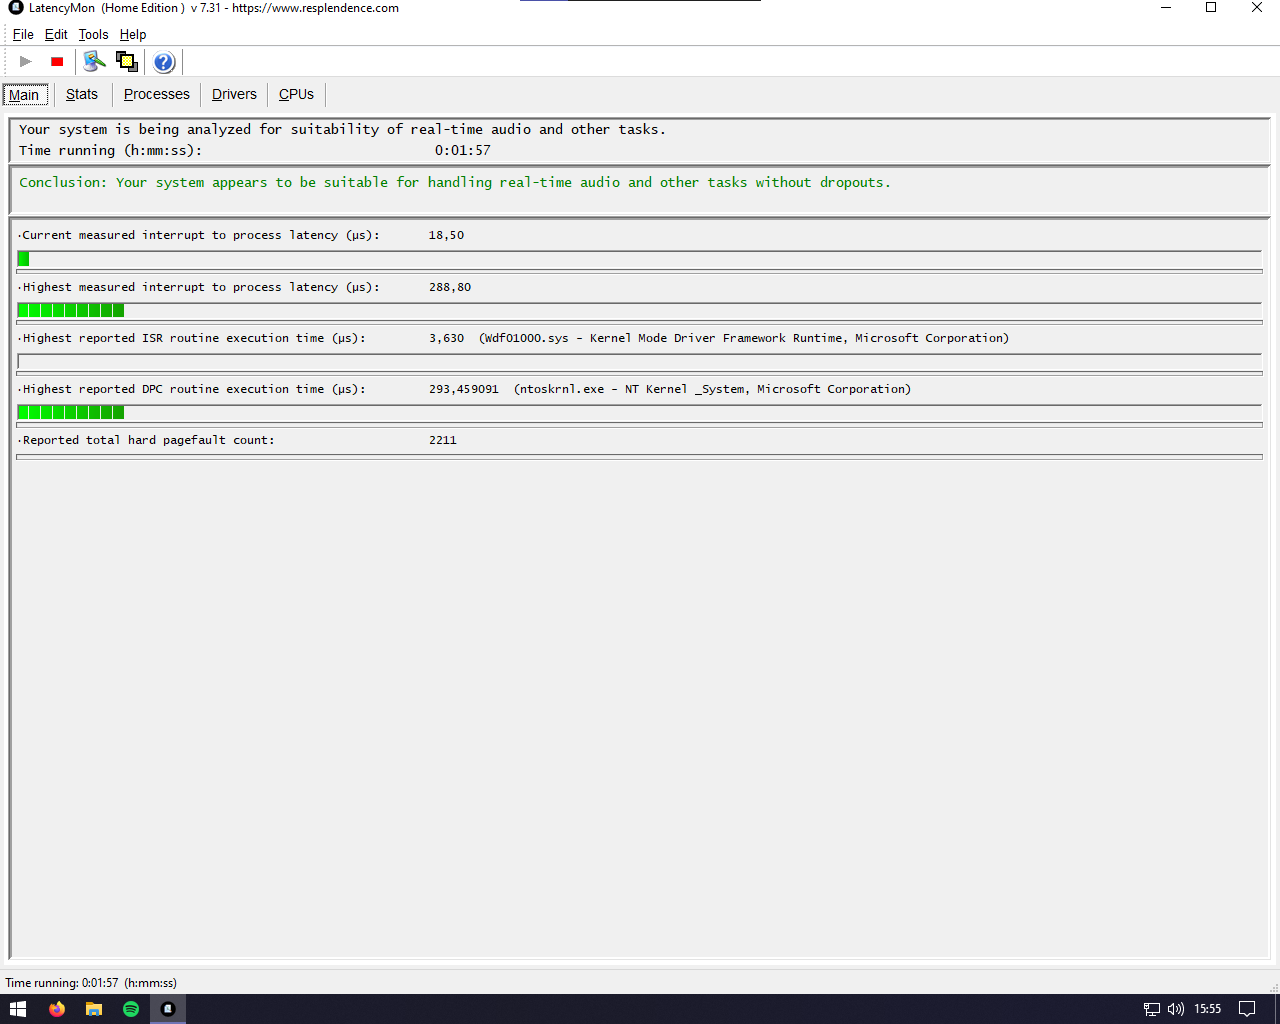Viewport: 1280px width, 1024px height.
Task: Select the CPUs tab
Action: click(x=296, y=94)
